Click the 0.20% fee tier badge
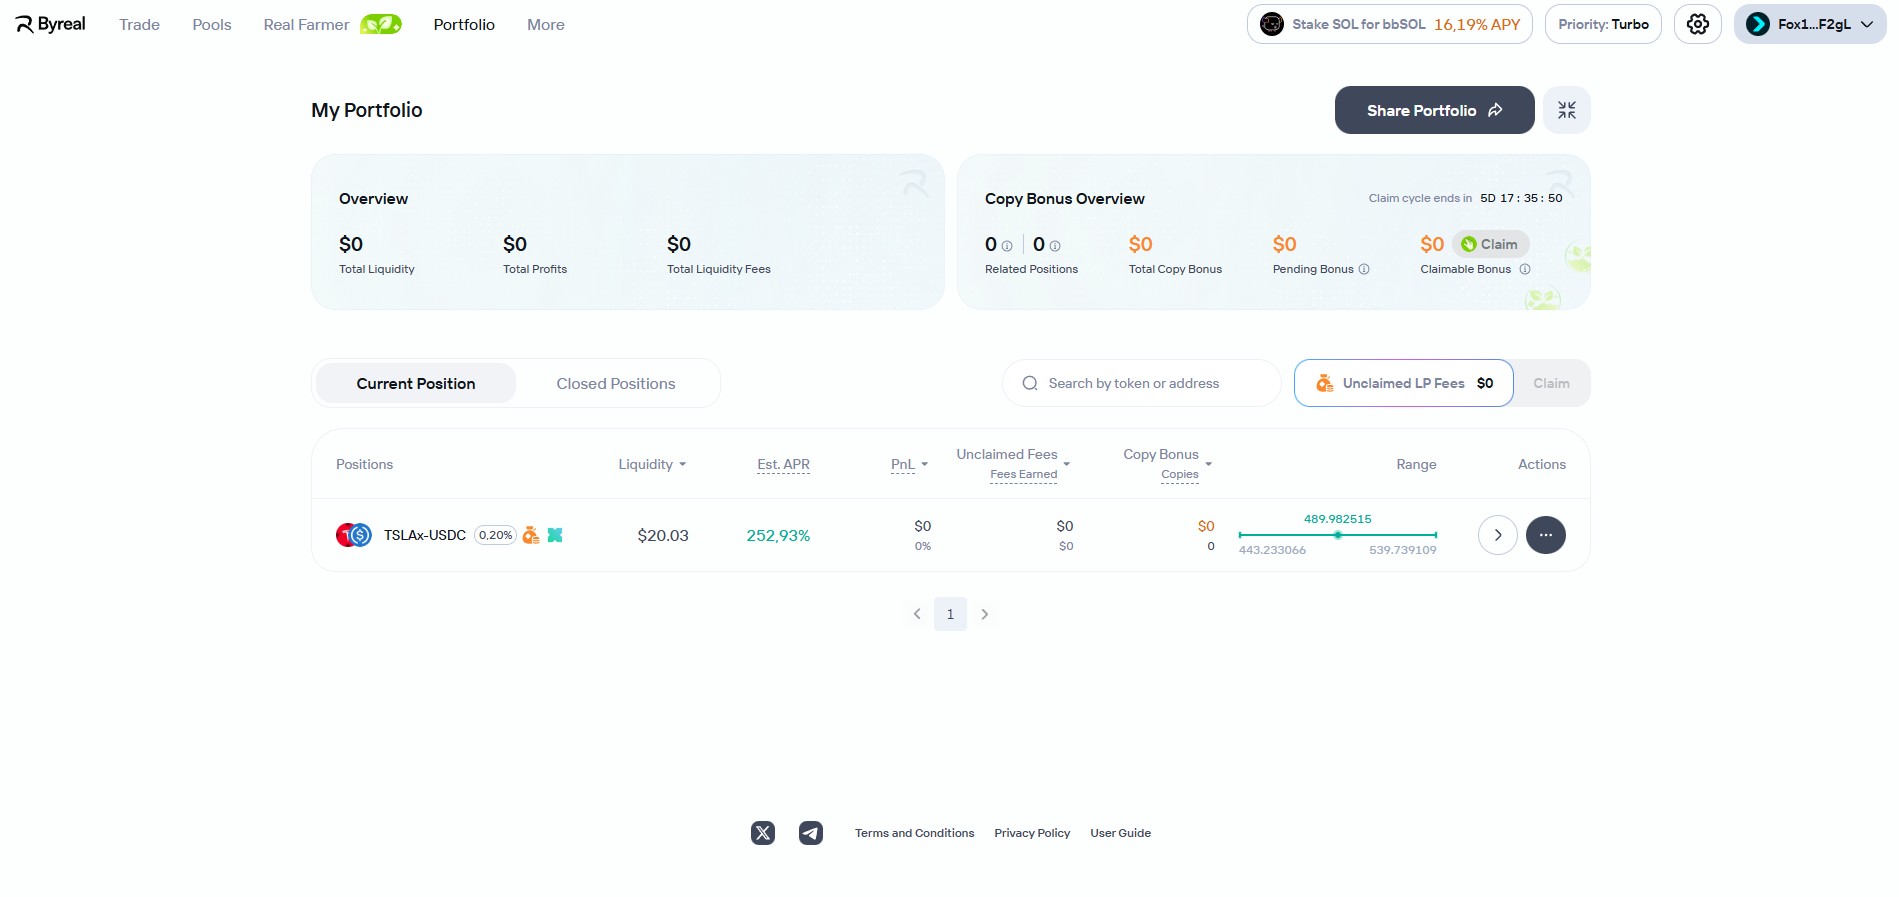The image size is (1899, 897). (495, 535)
